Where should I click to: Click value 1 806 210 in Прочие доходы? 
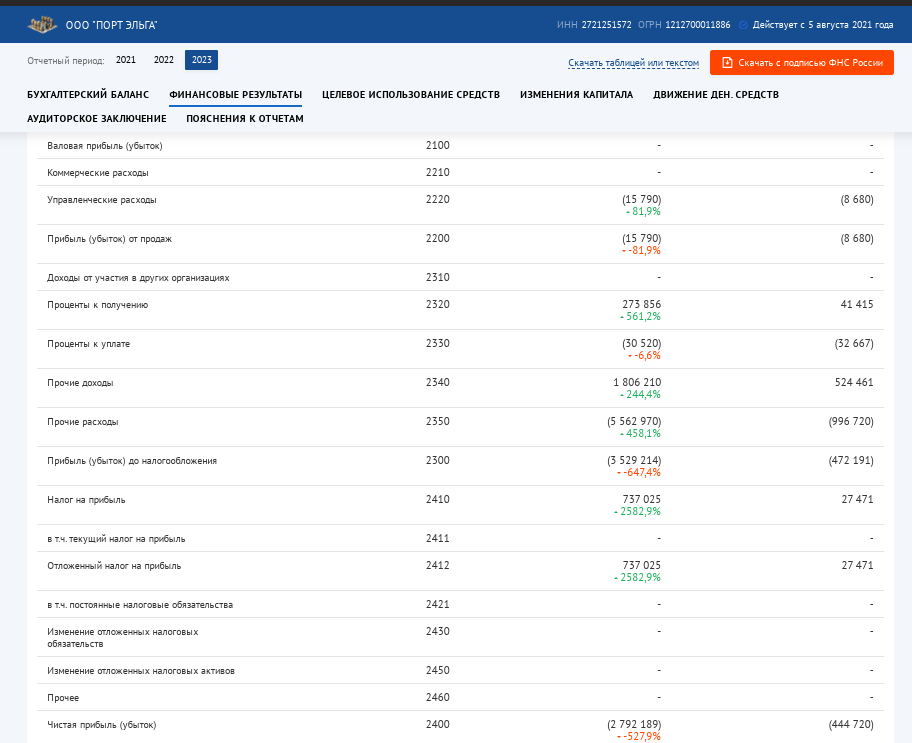(637, 382)
